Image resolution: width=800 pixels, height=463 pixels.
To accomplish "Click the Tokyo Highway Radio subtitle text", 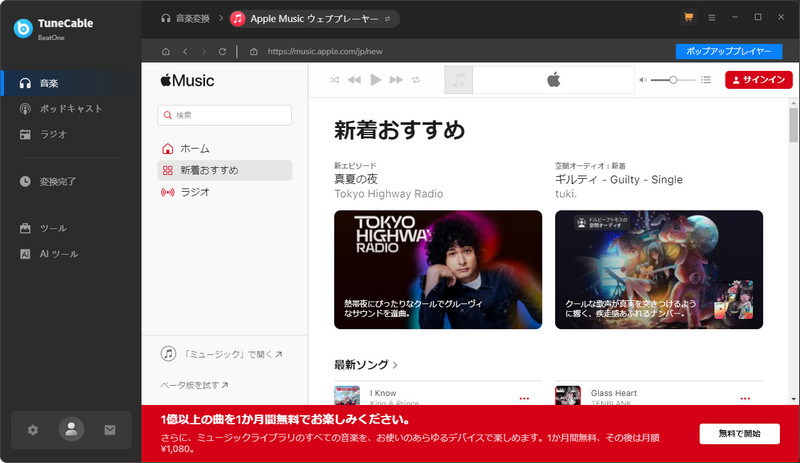I will (389, 194).
